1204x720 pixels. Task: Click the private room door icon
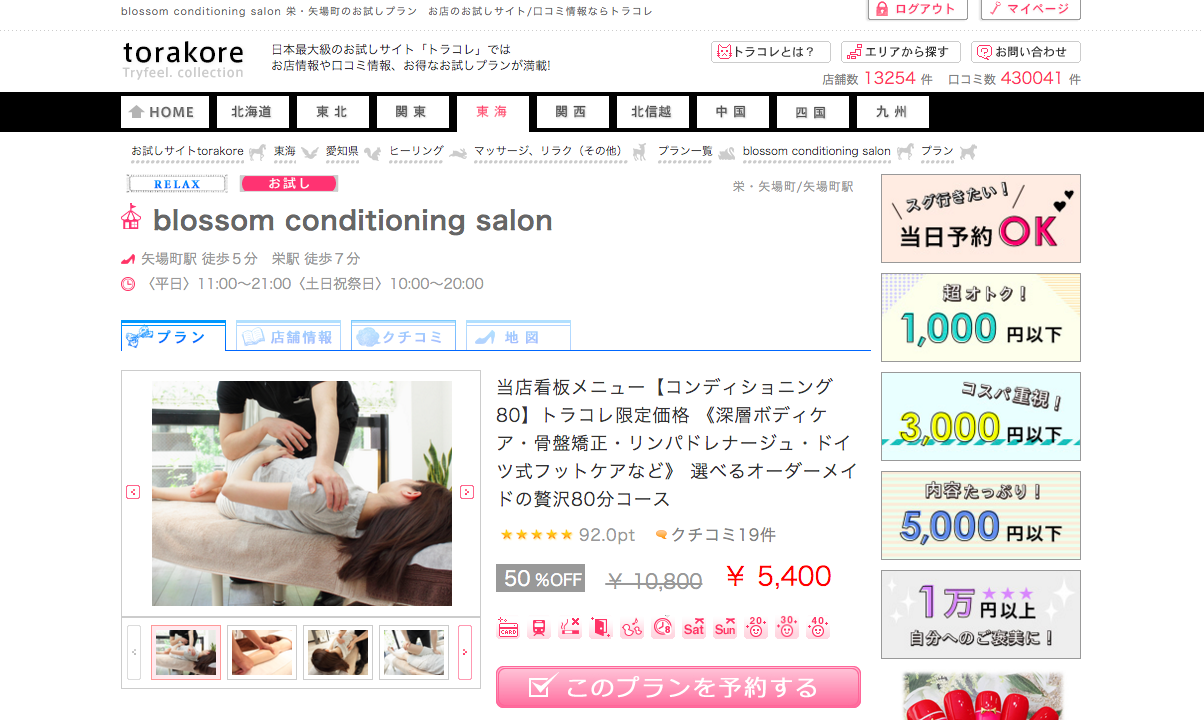point(601,628)
